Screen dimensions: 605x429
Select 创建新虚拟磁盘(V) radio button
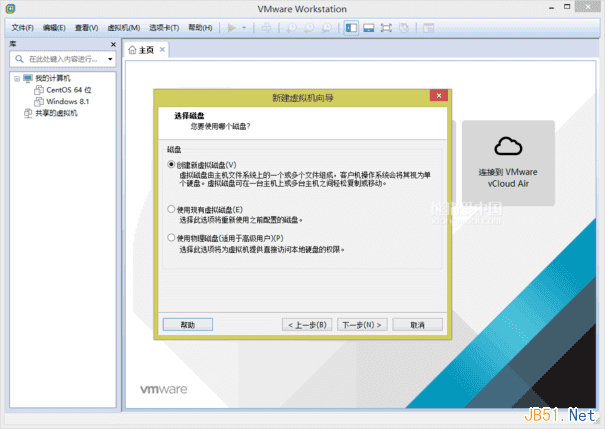click(171, 165)
